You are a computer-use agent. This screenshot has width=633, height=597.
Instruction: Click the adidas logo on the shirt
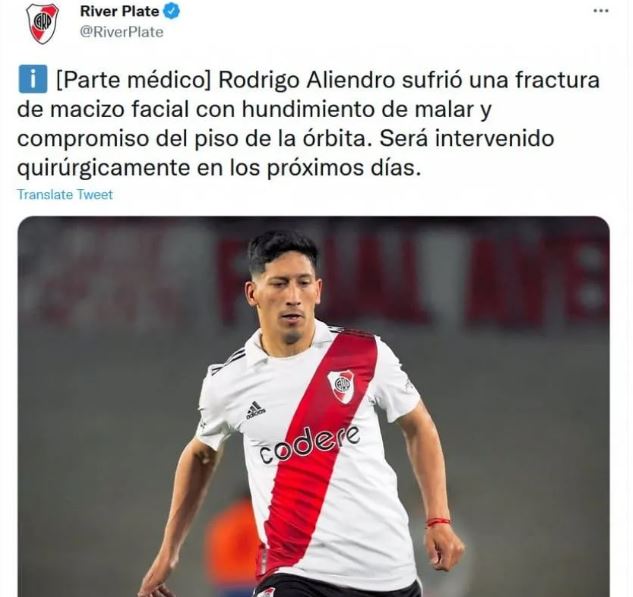coord(256,411)
